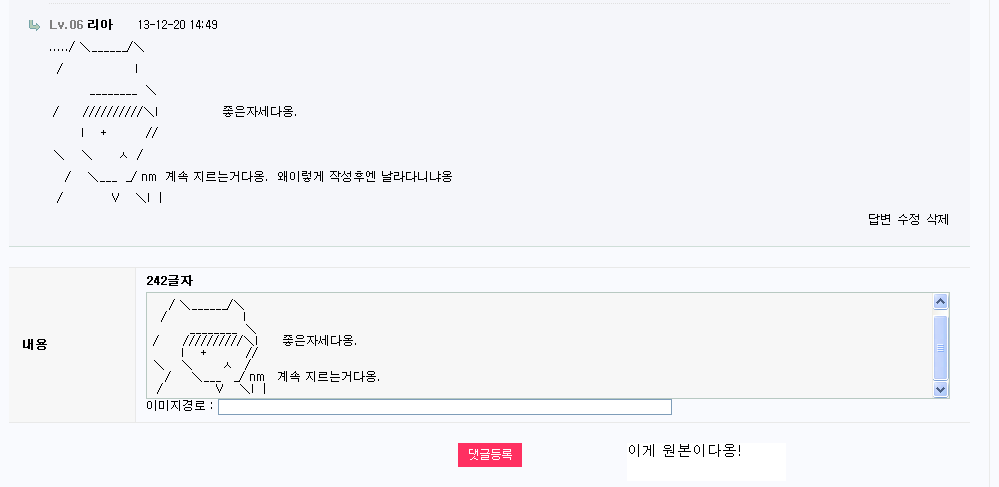
Task: Click the scrollbar down arrow in the comment box
Action: coord(940,389)
